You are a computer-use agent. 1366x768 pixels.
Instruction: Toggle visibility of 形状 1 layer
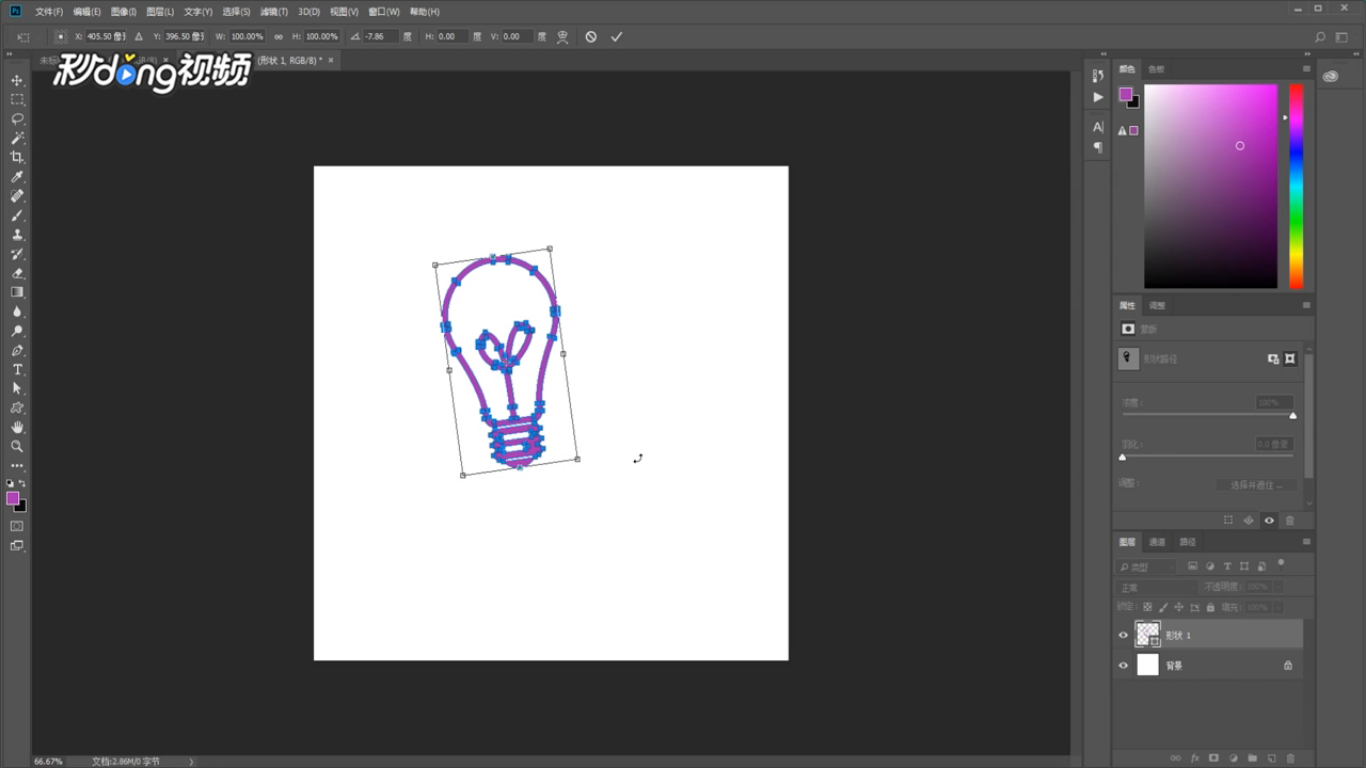point(1123,635)
